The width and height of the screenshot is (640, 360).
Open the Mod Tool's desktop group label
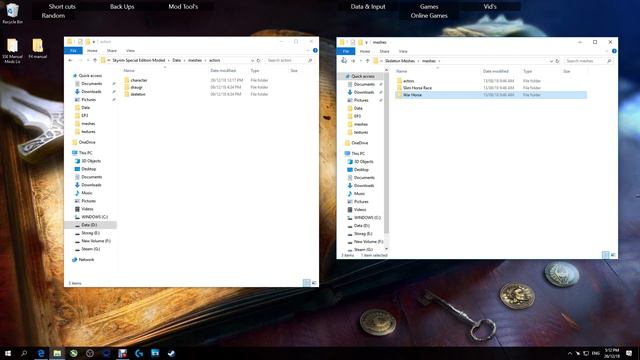click(183, 7)
